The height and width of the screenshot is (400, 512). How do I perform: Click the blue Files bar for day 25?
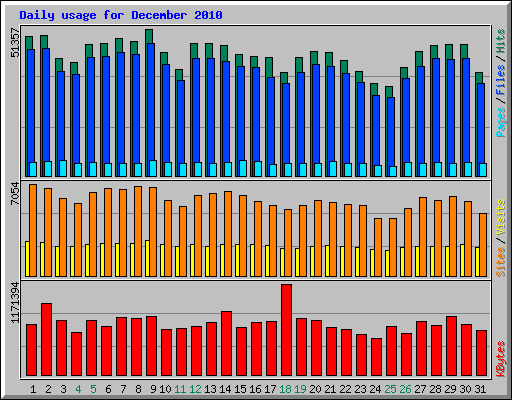(391, 132)
